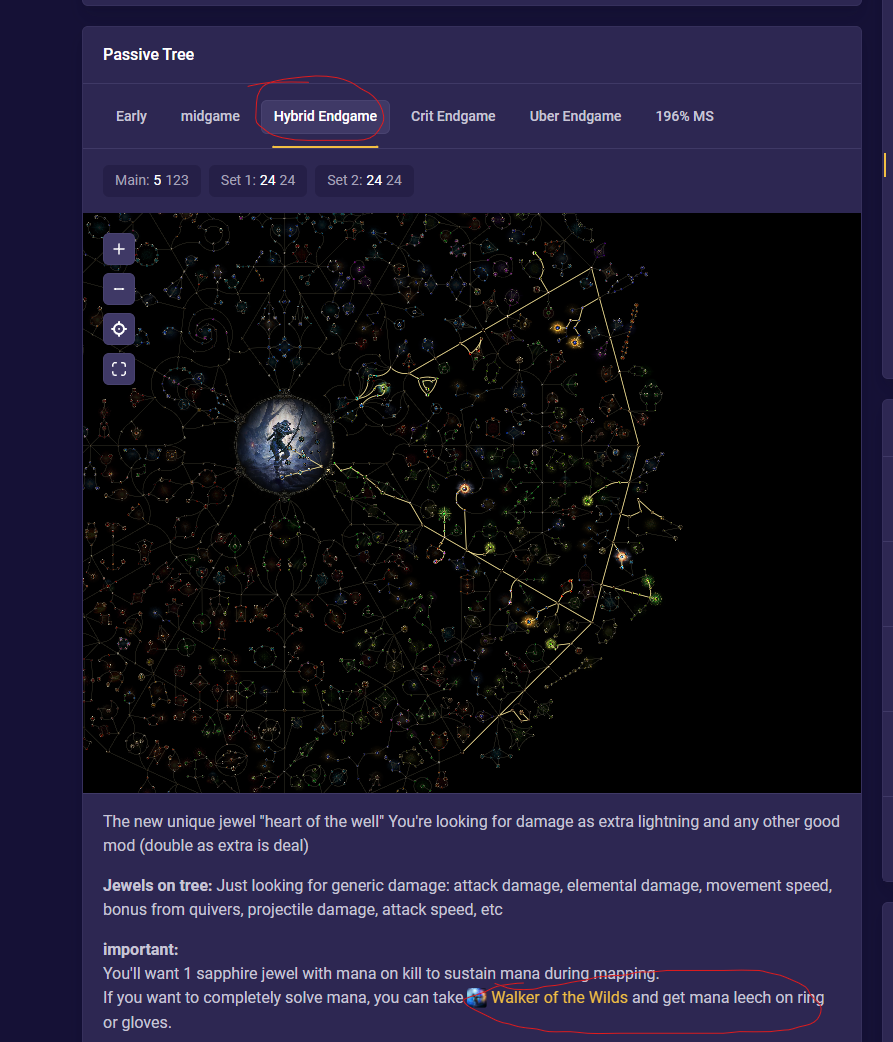Recenter the passive tree view
The width and height of the screenshot is (893, 1042).
[x=119, y=329]
